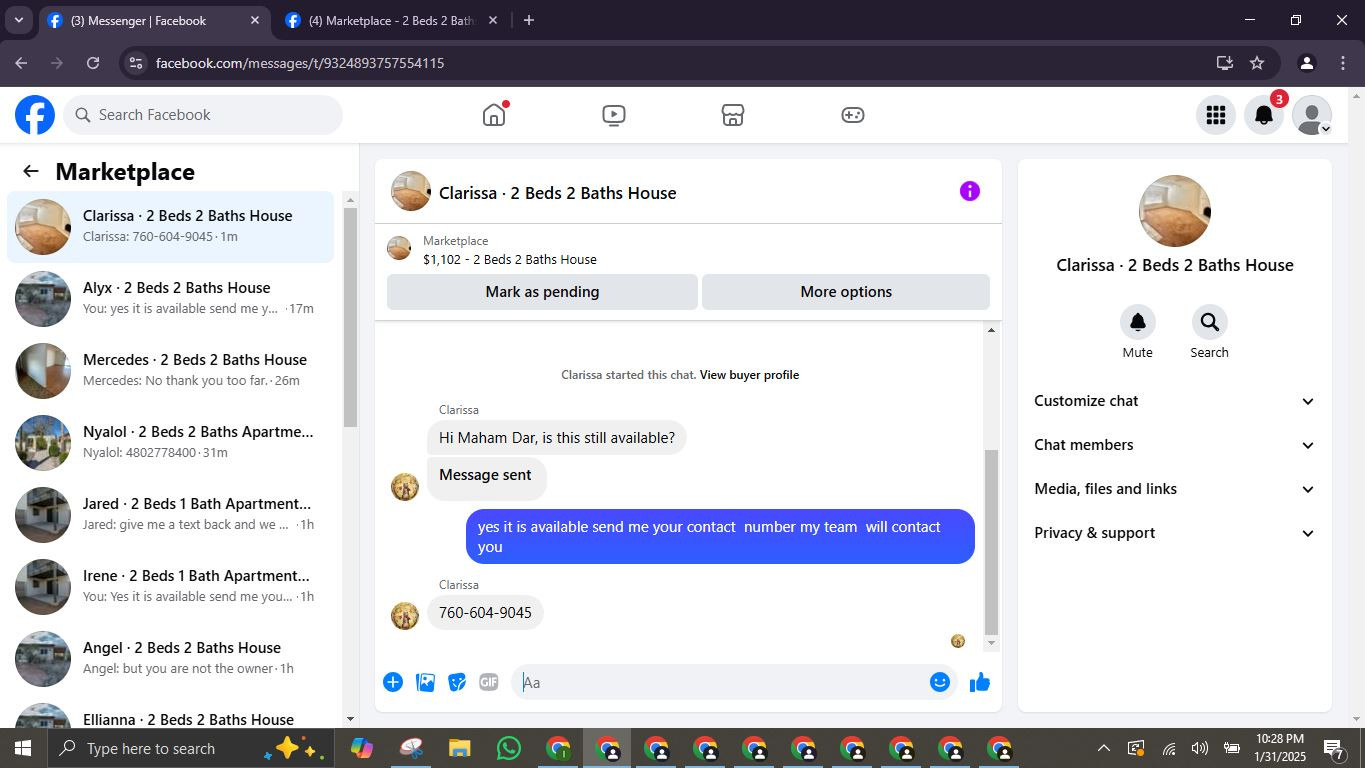Click the large listing photo in info panel
The height and width of the screenshot is (768, 1365).
click(1175, 211)
